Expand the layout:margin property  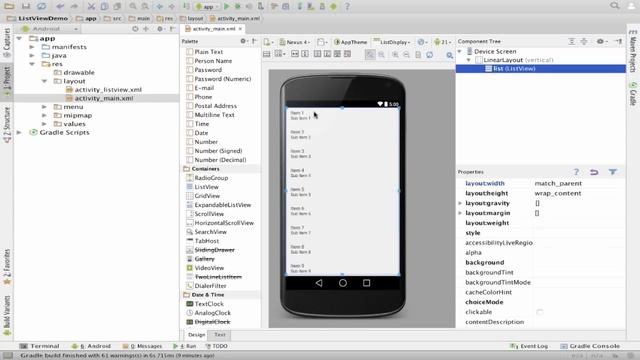coord(460,213)
